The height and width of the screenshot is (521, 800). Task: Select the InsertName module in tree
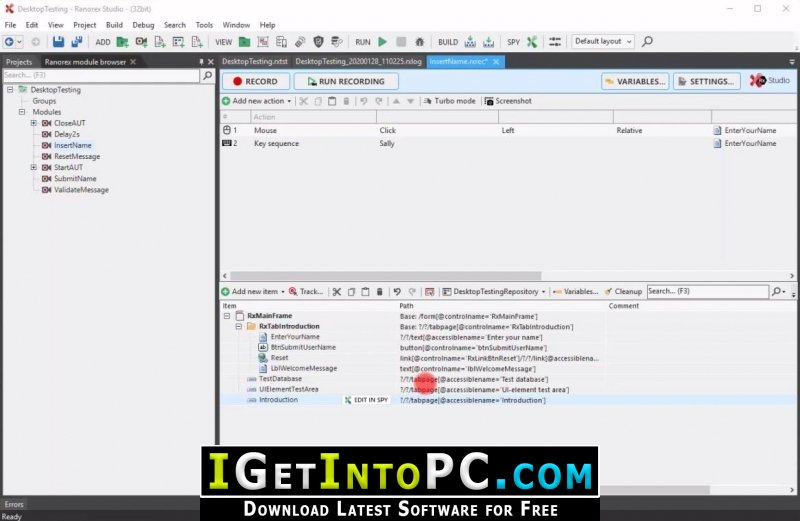click(x=72, y=145)
